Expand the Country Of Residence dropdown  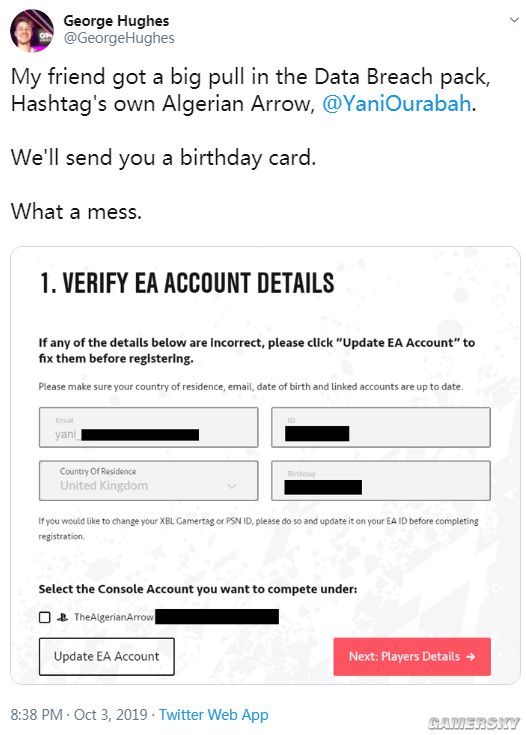(x=148, y=480)
